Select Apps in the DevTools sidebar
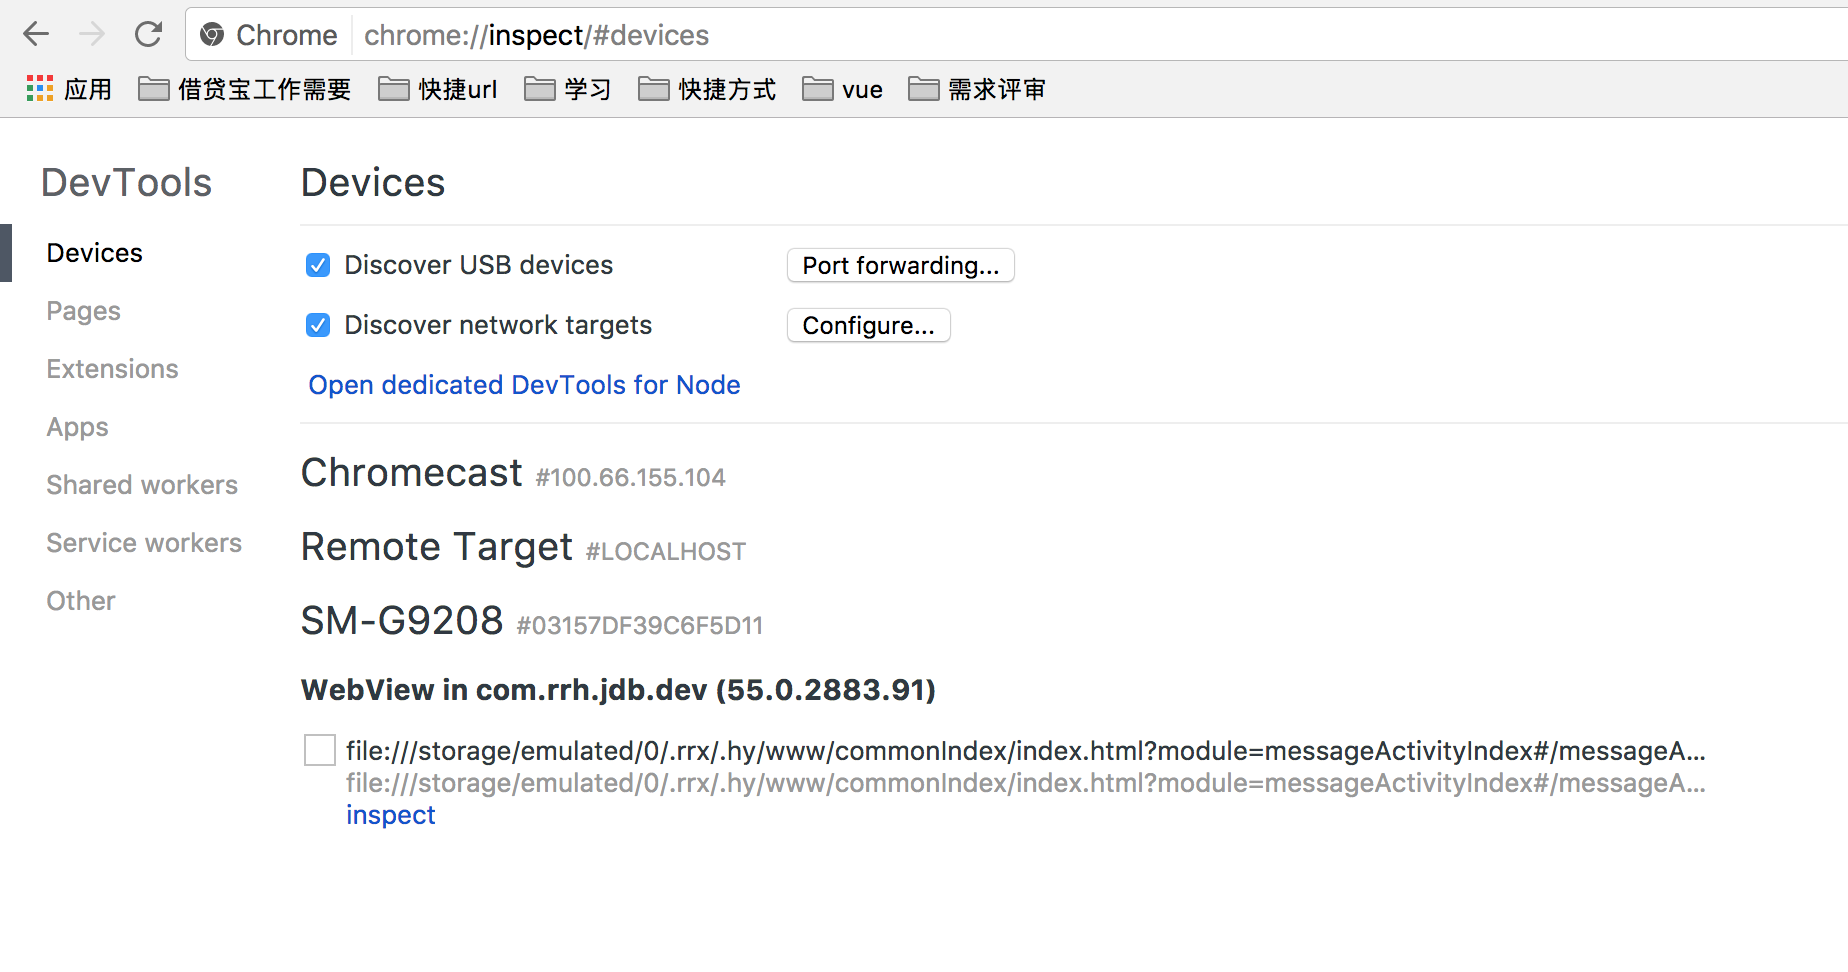This screenshot has height=972, width=1848. pos(77,427)
